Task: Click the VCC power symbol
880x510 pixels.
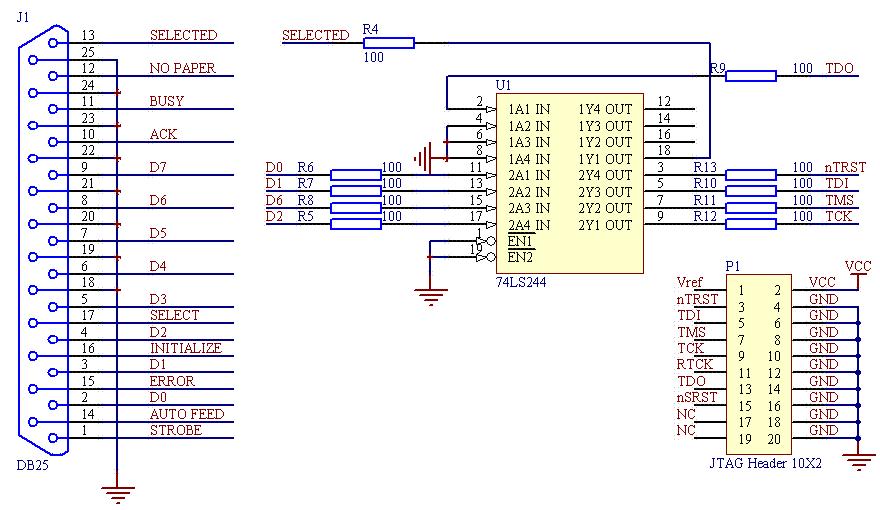Action: 858,274
